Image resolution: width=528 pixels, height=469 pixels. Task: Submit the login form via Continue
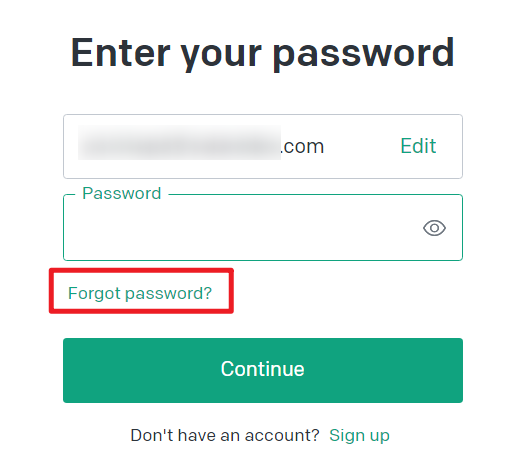(263, 370)
